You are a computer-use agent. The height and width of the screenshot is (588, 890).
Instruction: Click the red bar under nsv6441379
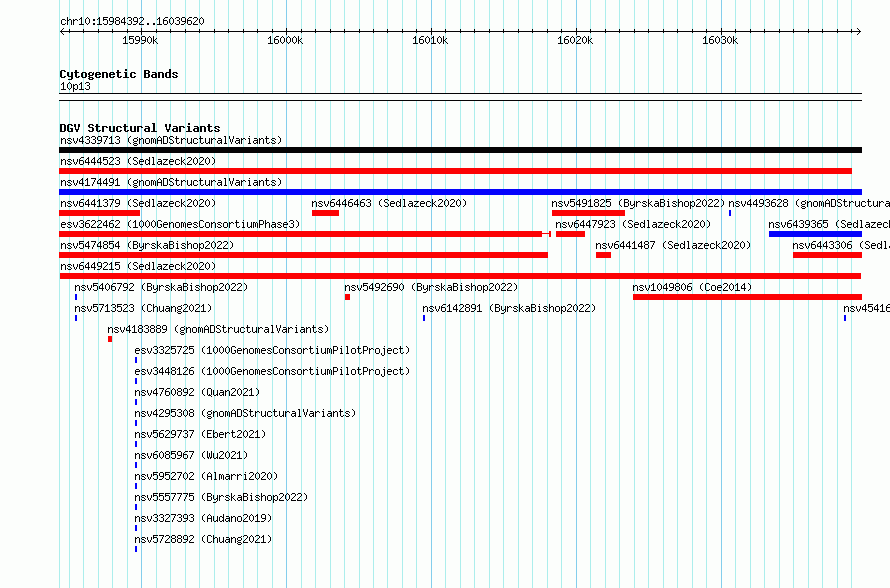[99, 213]
